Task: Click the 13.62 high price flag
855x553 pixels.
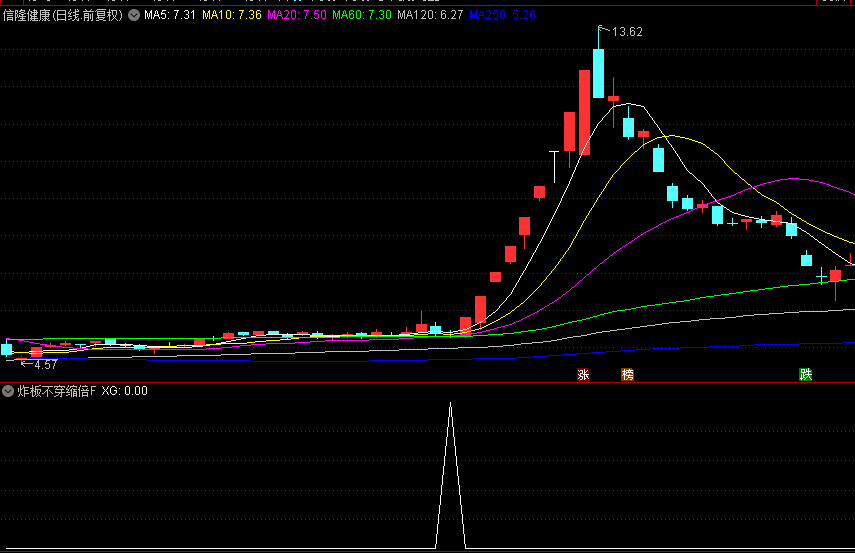Action: click(626, 32)
